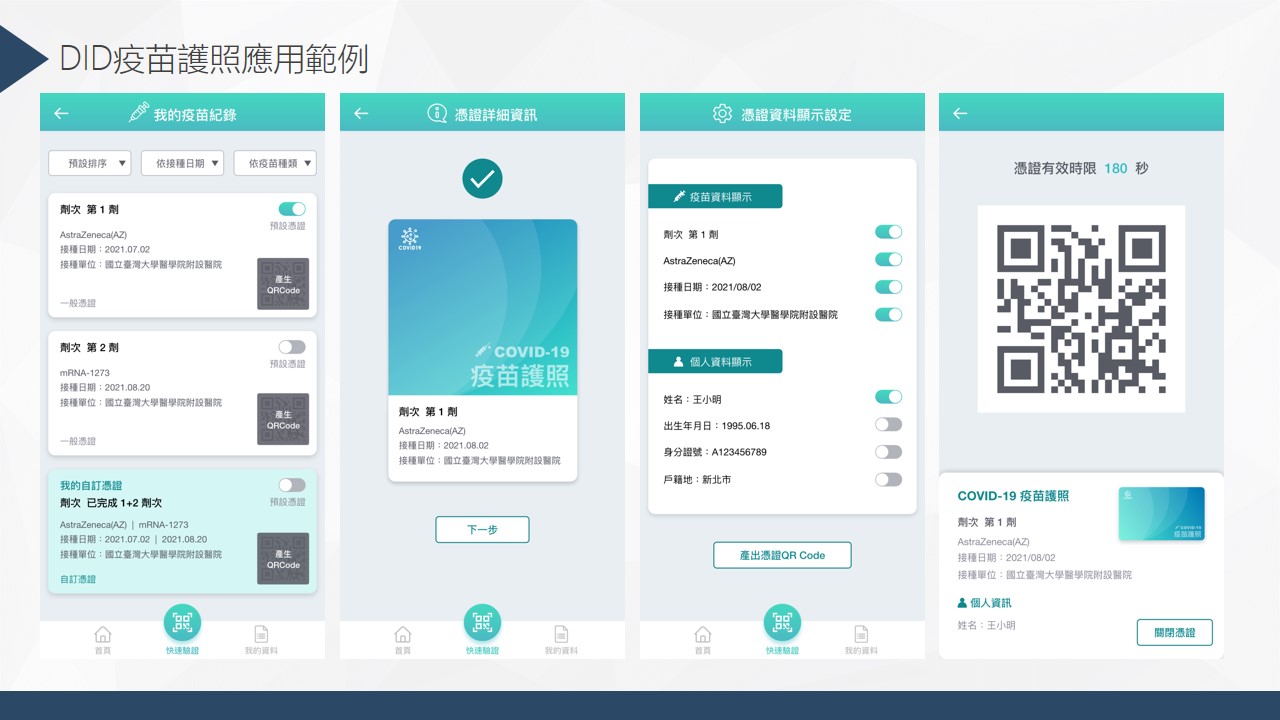Tap 快速驗證 scan button on 顯示設定 screen
This screenshot has height=720, width=1280.
pyautogui.click(x=782, y=624)
